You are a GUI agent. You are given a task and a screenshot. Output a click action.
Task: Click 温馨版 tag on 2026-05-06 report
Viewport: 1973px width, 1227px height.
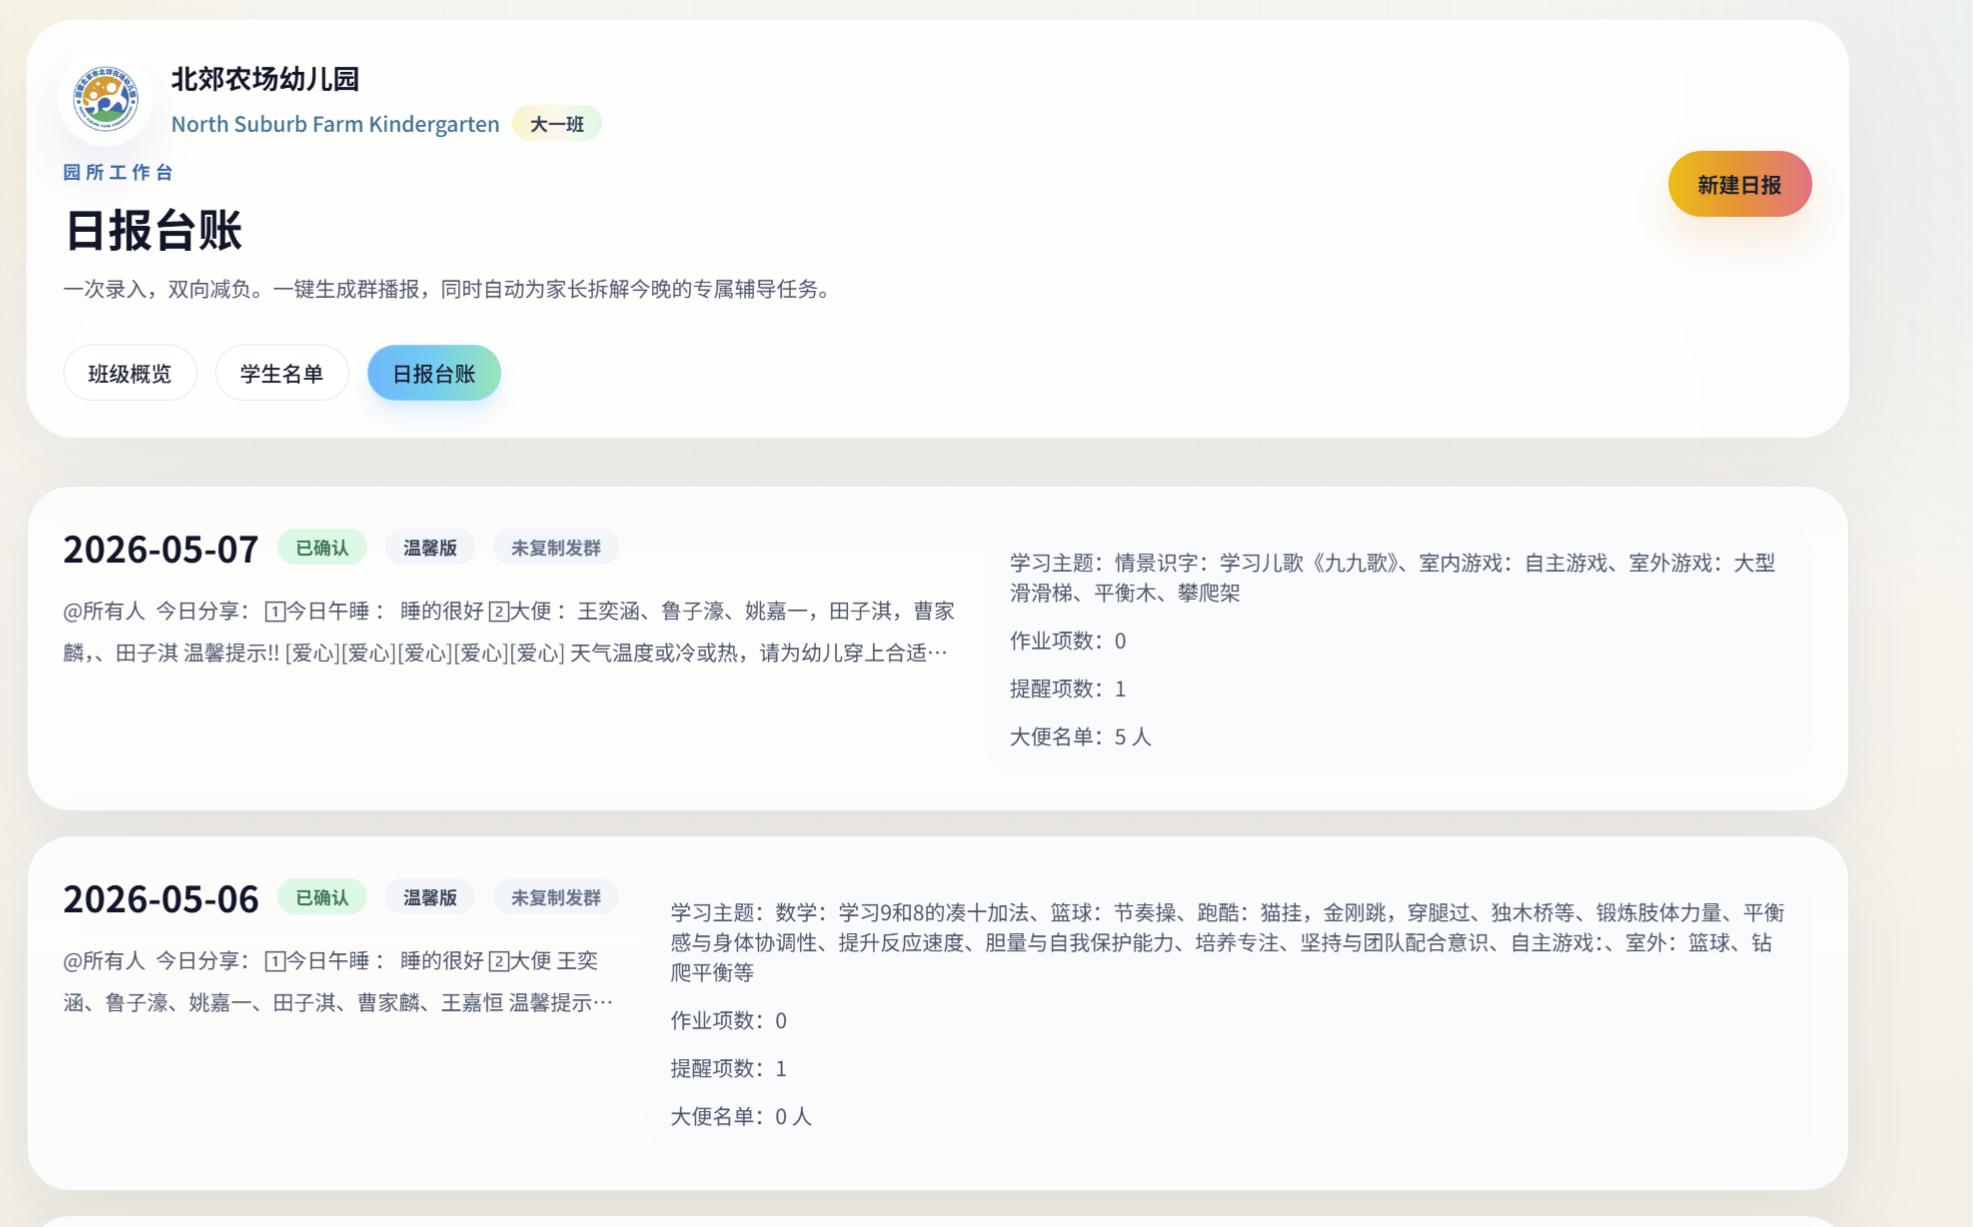[430, 898]
